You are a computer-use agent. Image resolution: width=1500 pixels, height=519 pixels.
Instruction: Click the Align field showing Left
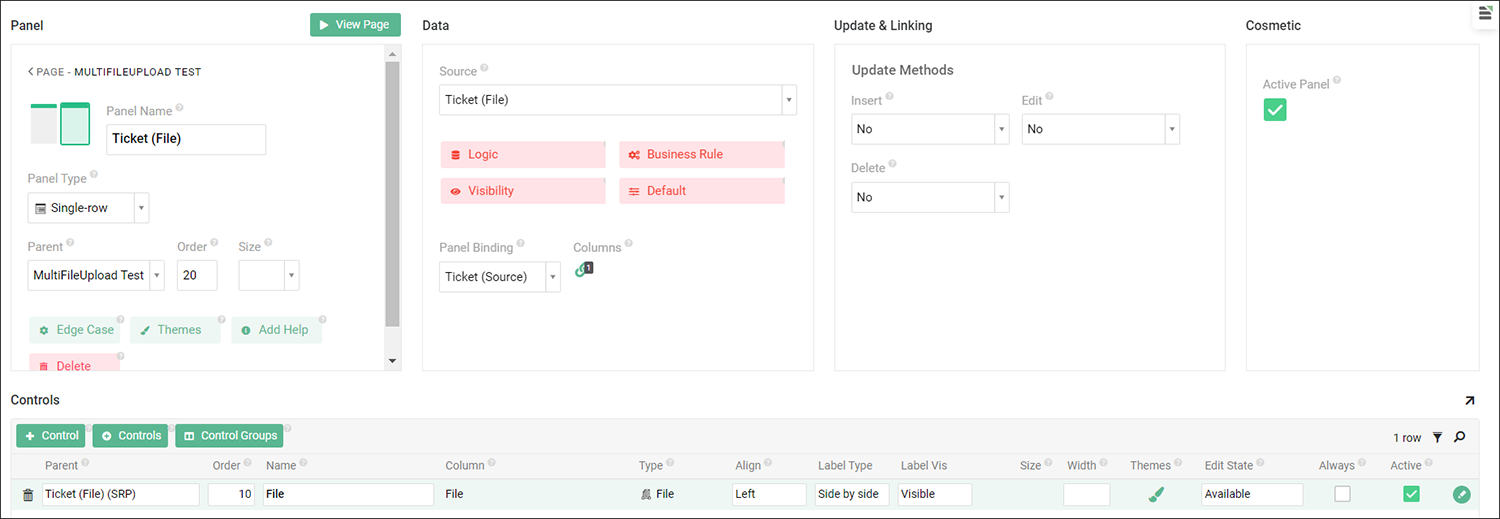click(x=769, y=494)
